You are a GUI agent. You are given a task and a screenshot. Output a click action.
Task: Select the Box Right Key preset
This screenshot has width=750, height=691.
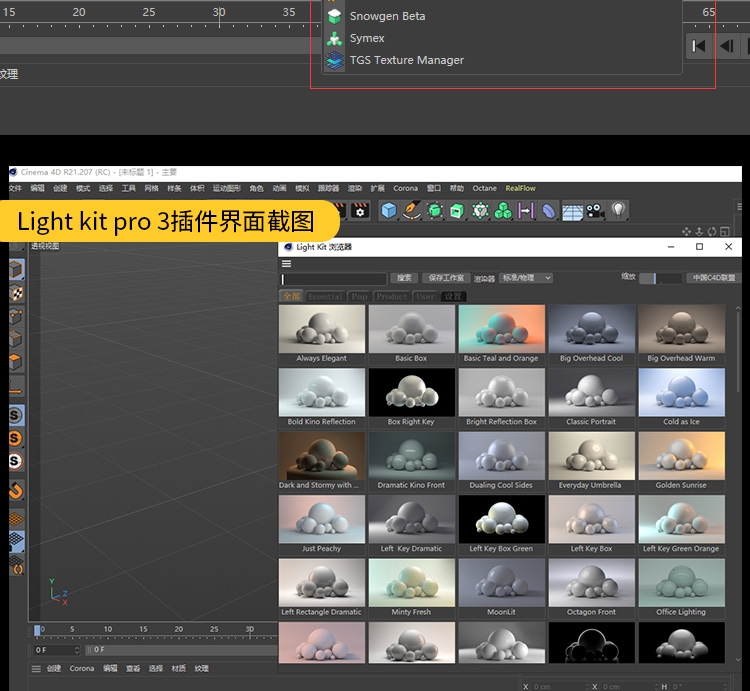[411, 398]
